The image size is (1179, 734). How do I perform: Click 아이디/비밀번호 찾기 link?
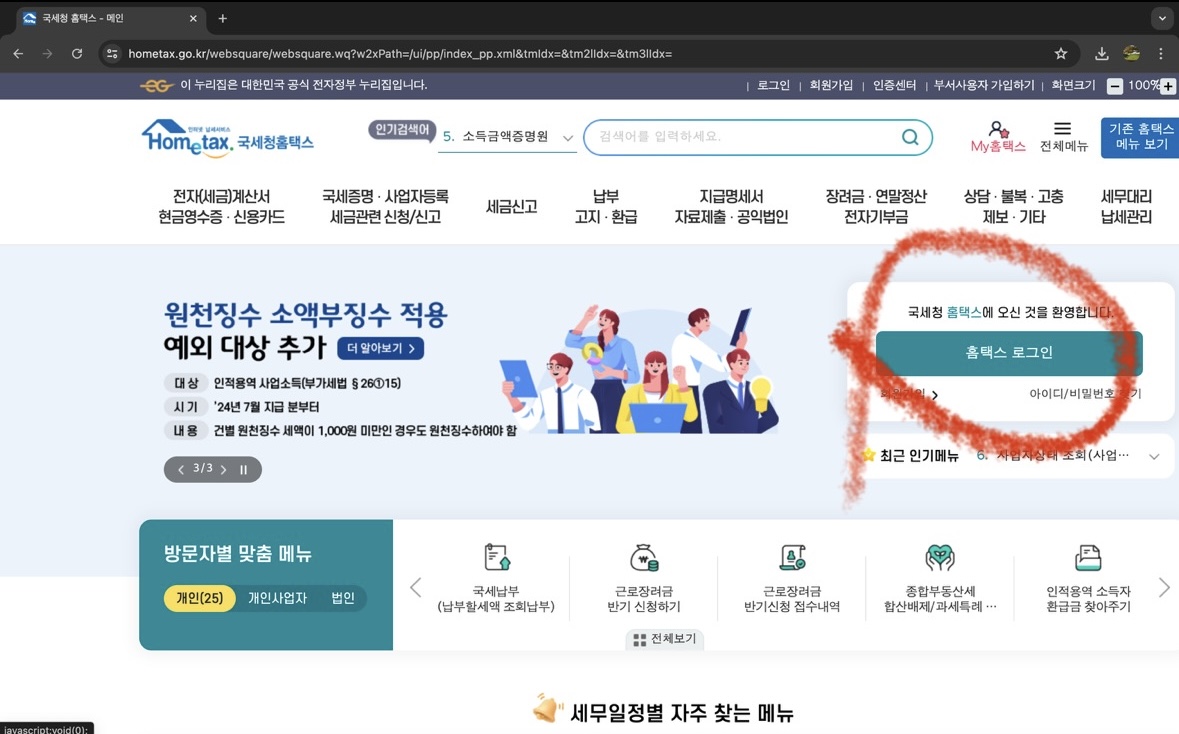[1085, 394]
